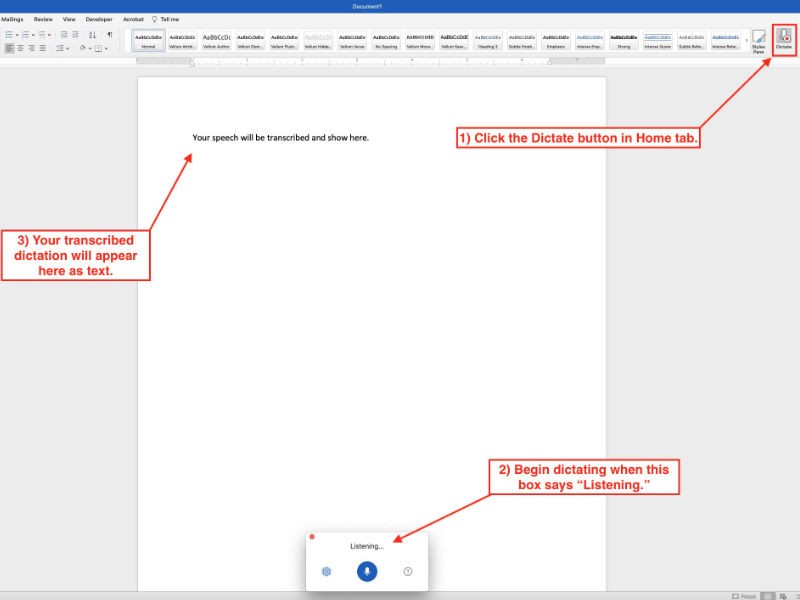This screenshot has height=600, width=800.
Task: Click the increase indent icon
Action: (x=75, y=34)
